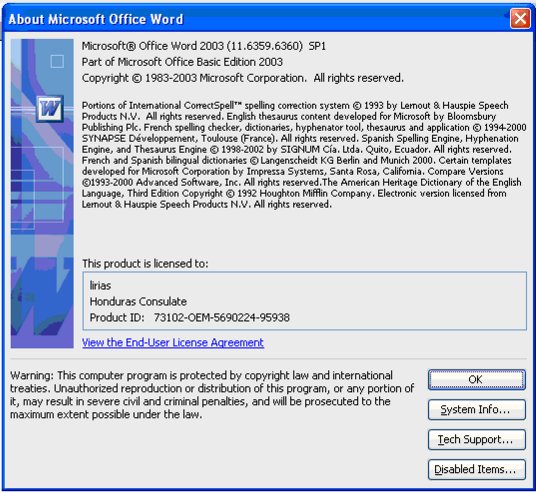536x493 pixels.
Task: Click the SP1 service pack label
Action: pyautogui.click(x=317, y=46)
